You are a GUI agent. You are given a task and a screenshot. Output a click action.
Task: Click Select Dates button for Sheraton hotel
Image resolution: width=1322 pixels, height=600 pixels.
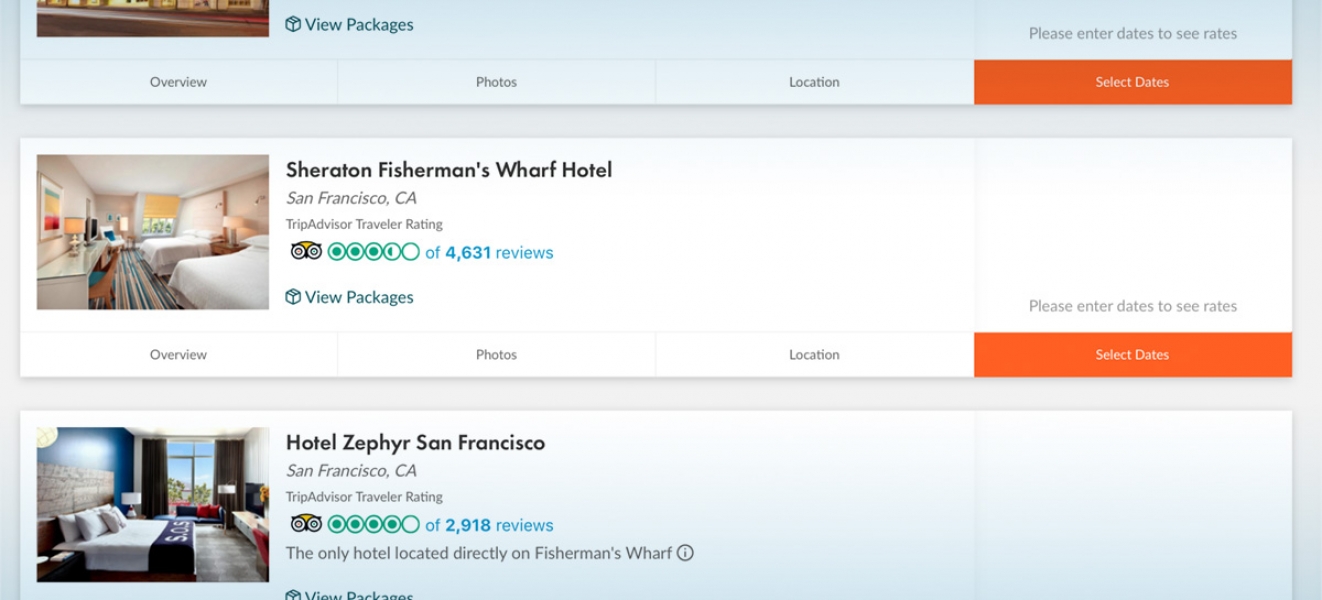[x=1133, y=355]
